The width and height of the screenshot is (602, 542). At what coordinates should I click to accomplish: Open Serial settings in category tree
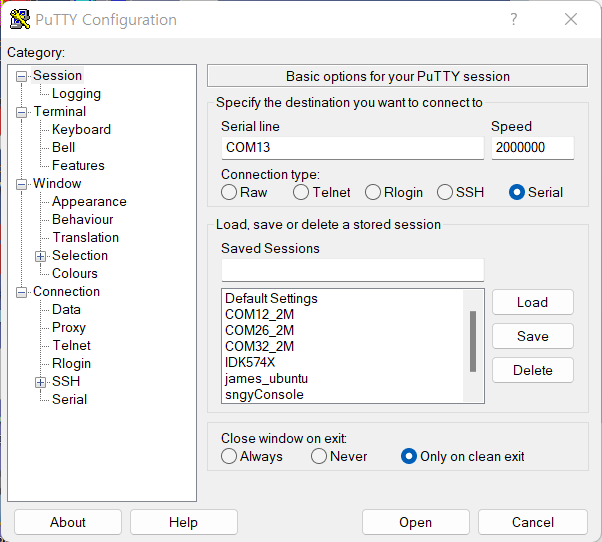point(69,400)
